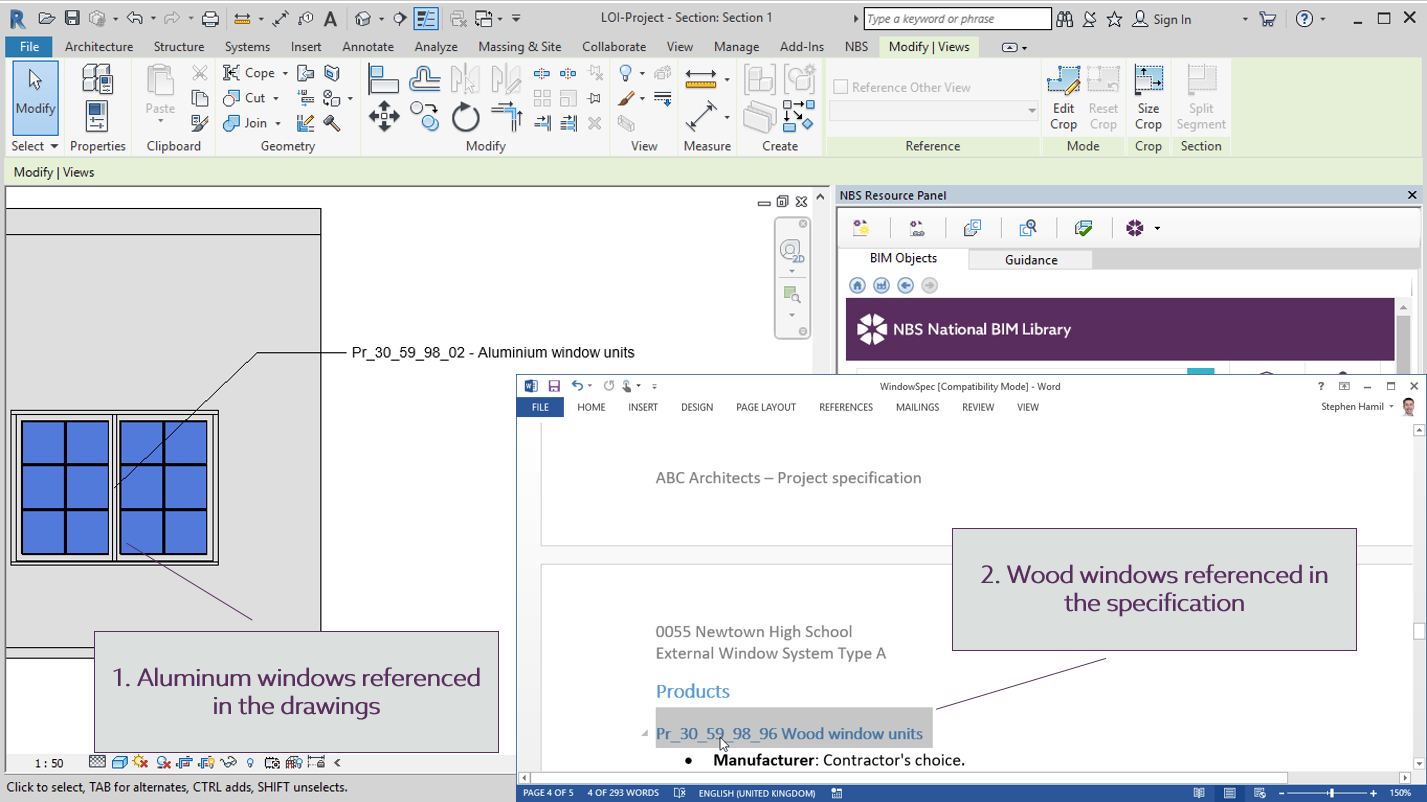Image resolution: width=1427 pixels, height=802 pixels.
Task: Open the Default 3D View
Action: click(363, 18)
